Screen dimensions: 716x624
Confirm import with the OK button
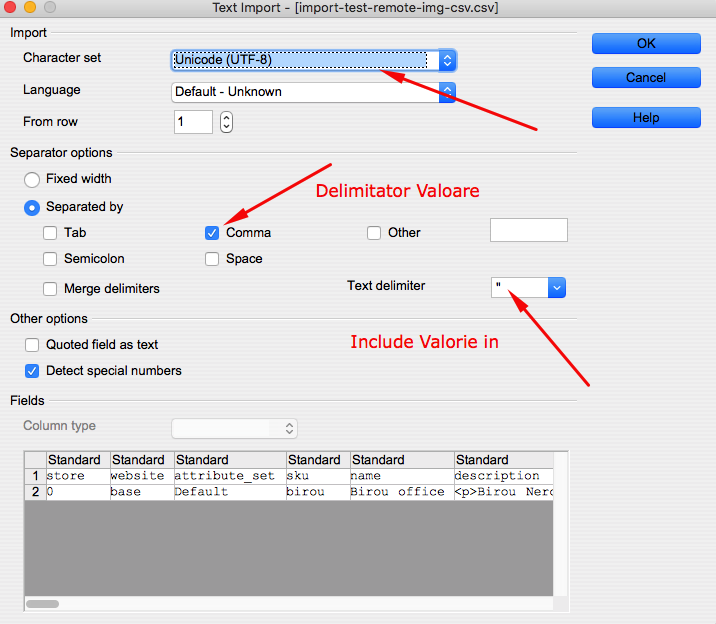click(x=646, y=43)
